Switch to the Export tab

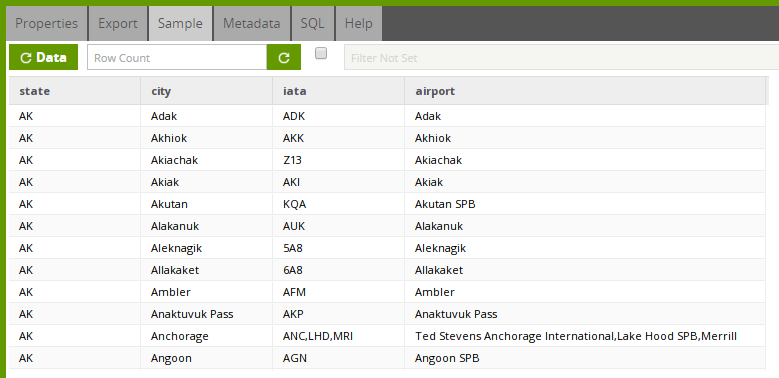[118, 23]
